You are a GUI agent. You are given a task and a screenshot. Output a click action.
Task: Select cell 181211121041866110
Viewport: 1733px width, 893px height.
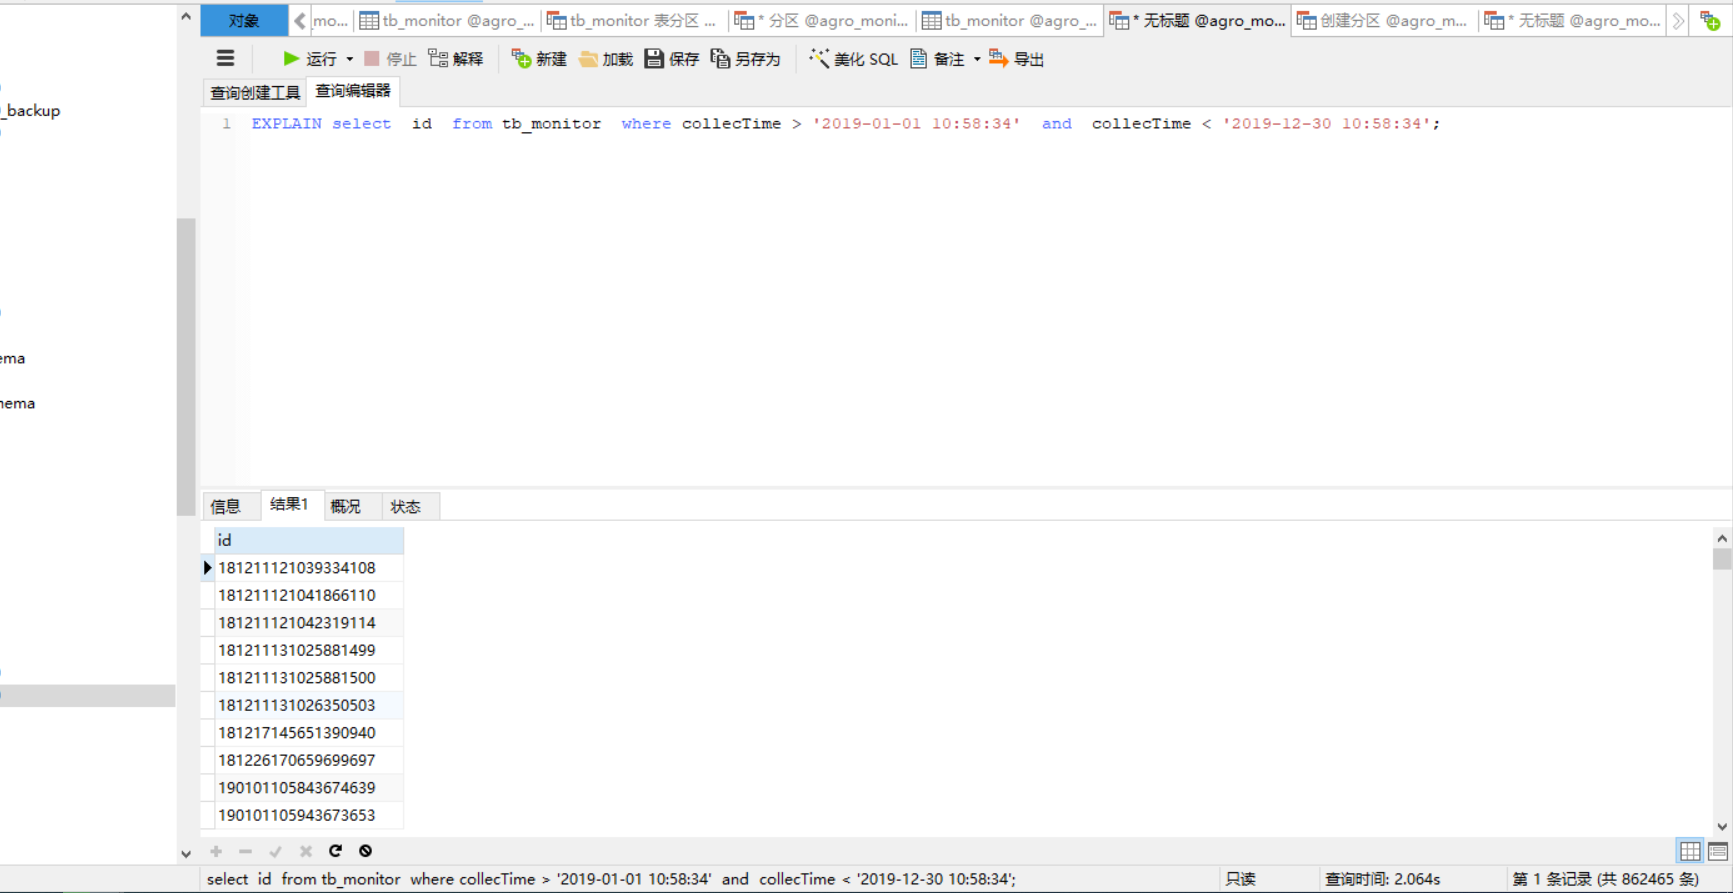click(309, 595)
